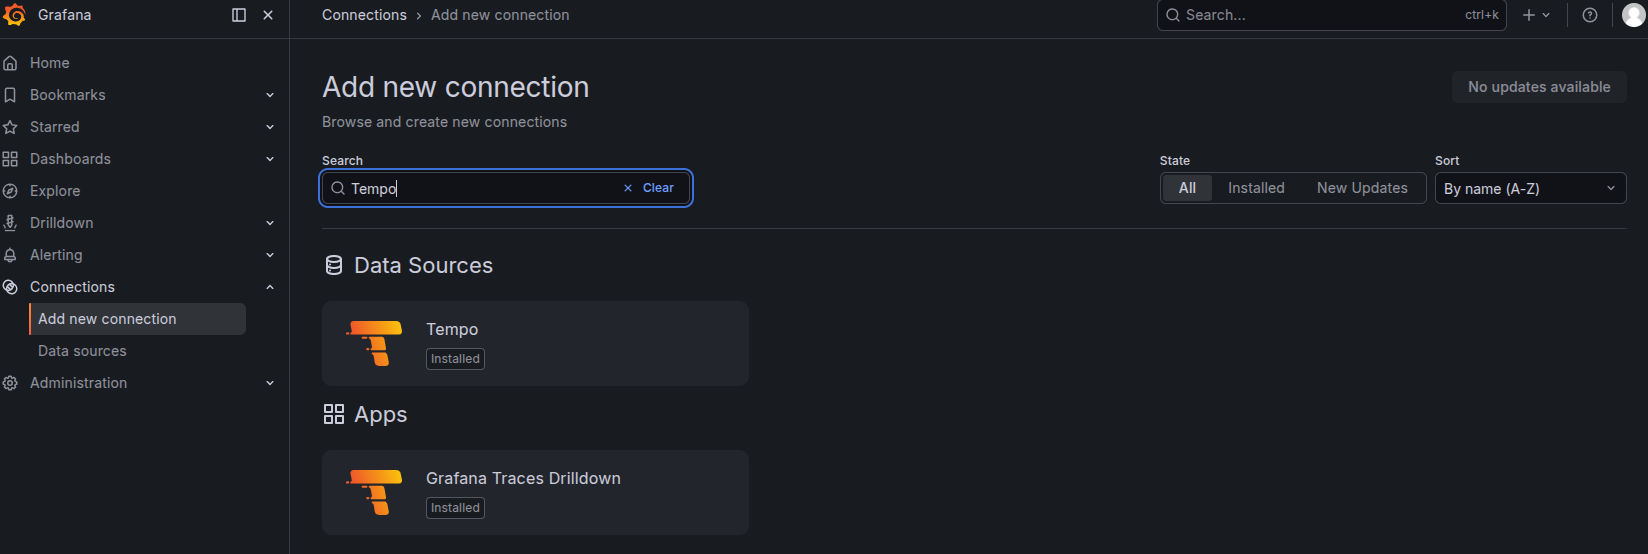Open the Home page from the sidebar
Viewport: 1648px width, 554px height.
point(50,63)
